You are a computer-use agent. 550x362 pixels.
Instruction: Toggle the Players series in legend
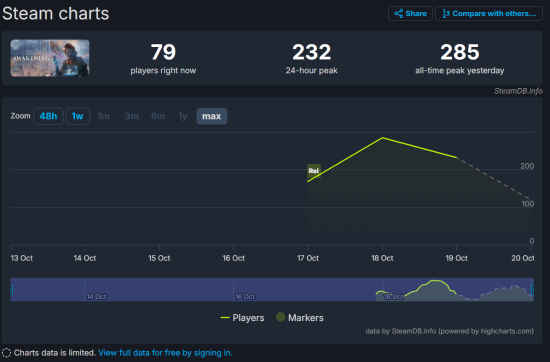242,318
